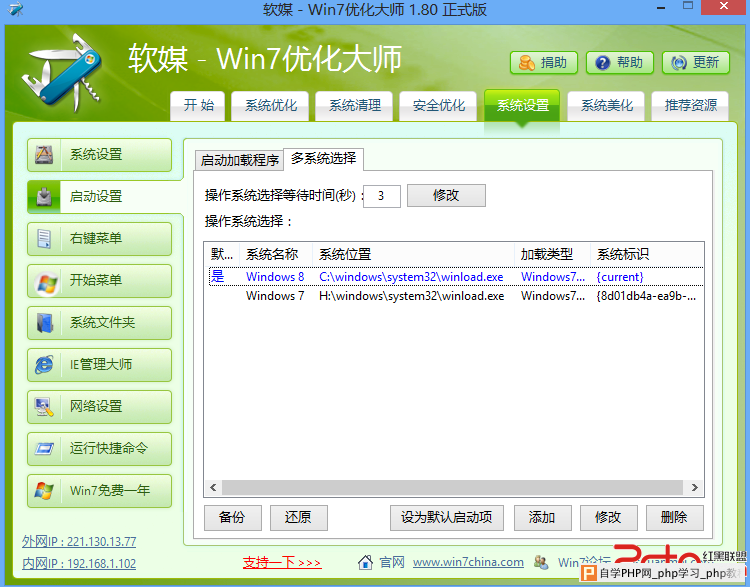Click the house icon beside 官网
The width and height of the screenshot is (750, 587).
365,562
